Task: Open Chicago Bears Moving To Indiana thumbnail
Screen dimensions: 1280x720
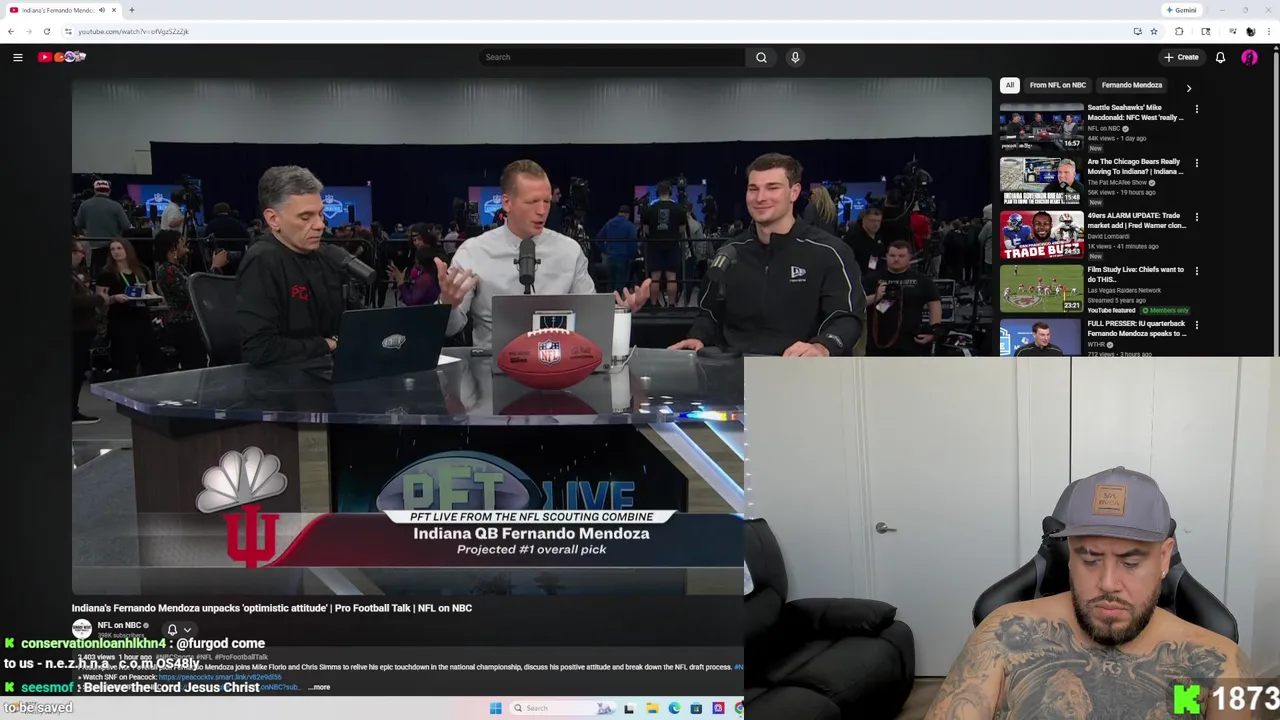Action: tap(1041, 180)
